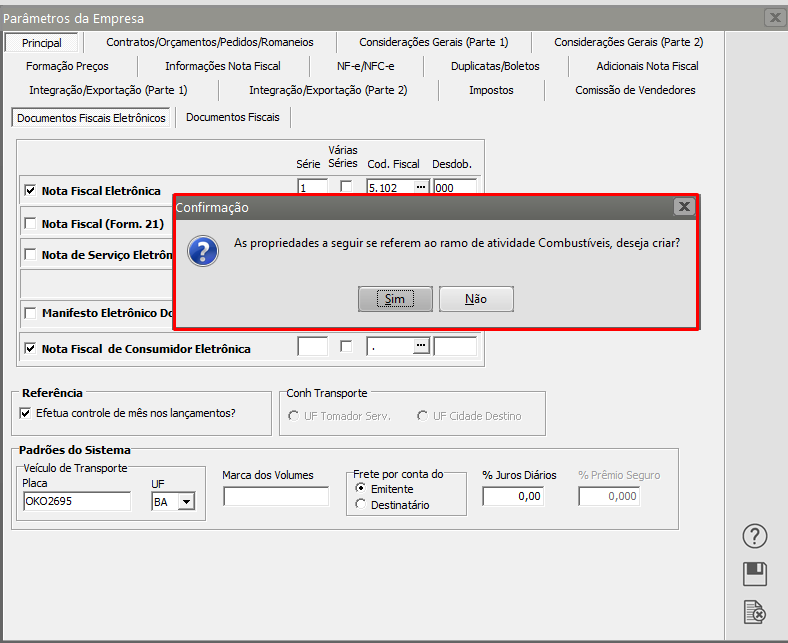Select Documentos Fiscais Eletrônicos subtab
The image size is (788, 643).
point(91,118)
